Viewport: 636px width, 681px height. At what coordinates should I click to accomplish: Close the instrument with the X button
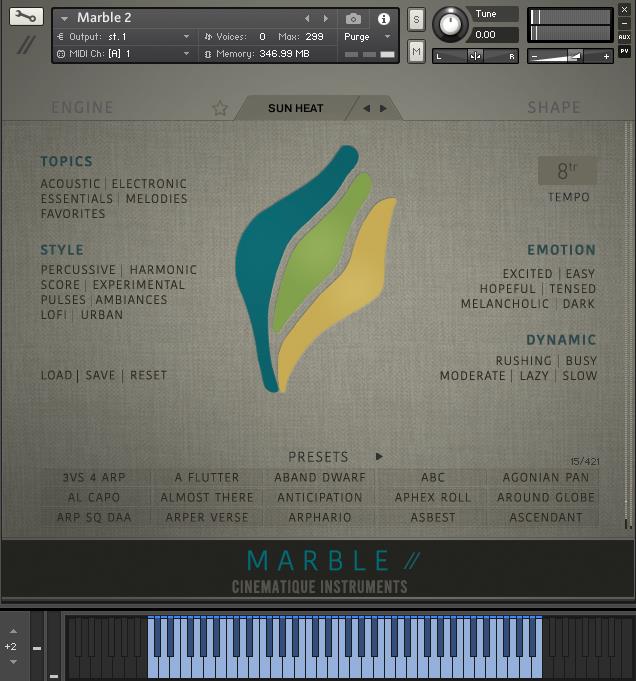tap(624, 9)
